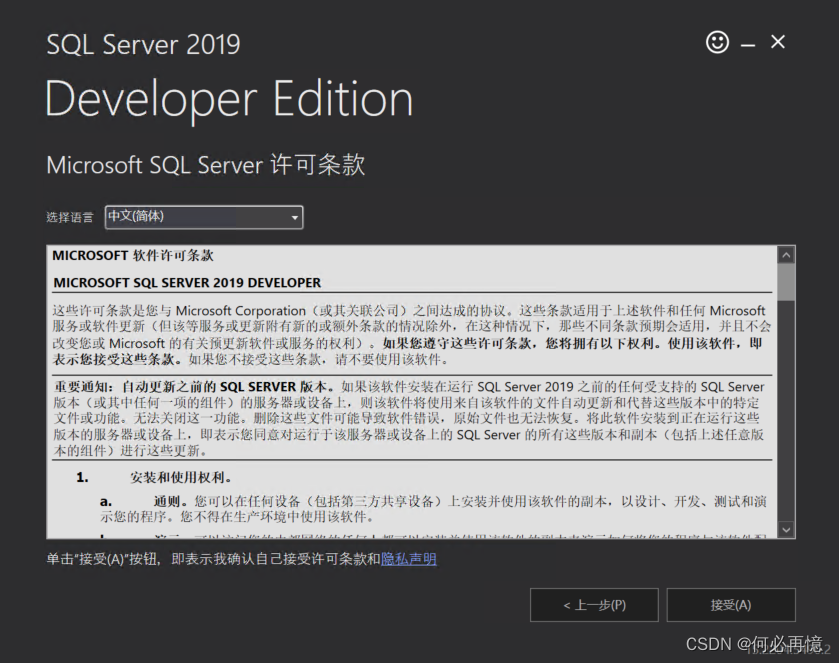This screenshot has width=839, height=663.
Task: Click the SQL Server 2019 title text
Action: pos(143,44)
